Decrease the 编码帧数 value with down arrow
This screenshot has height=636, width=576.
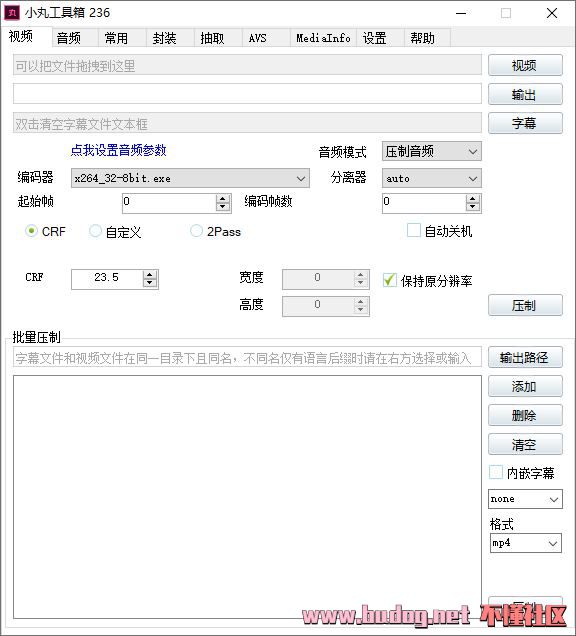(x=473, y=207)
